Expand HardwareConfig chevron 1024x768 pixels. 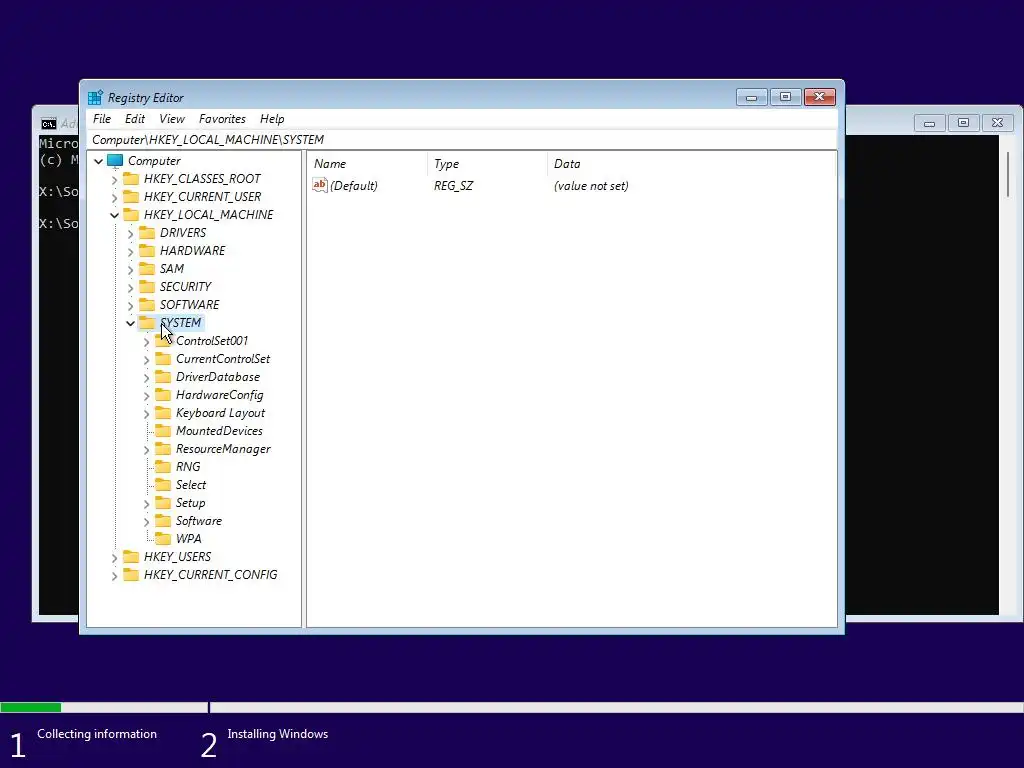point(146,395)
